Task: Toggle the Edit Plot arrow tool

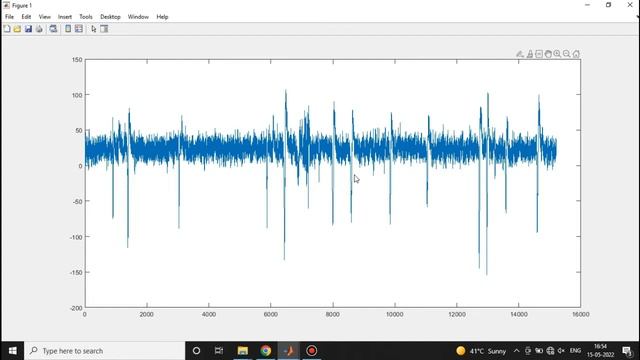Action: coord(94,29)
